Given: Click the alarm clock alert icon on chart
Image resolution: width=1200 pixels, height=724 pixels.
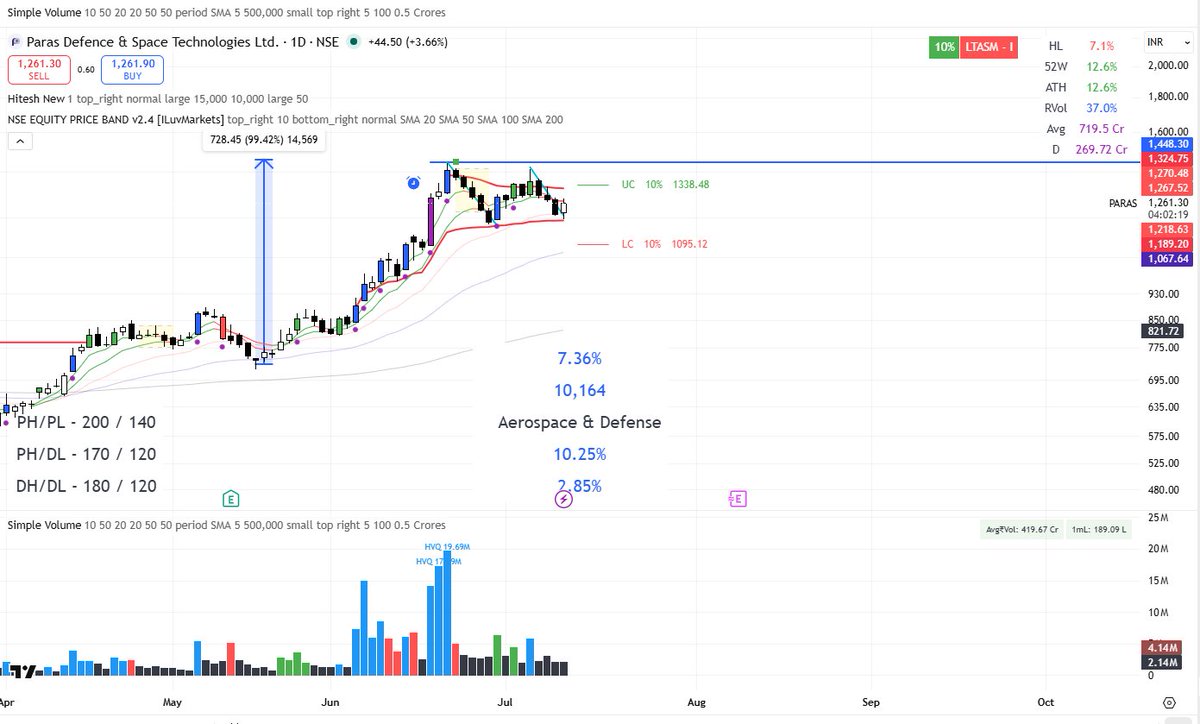Looking at the screenshot, I should click(414, 182).
